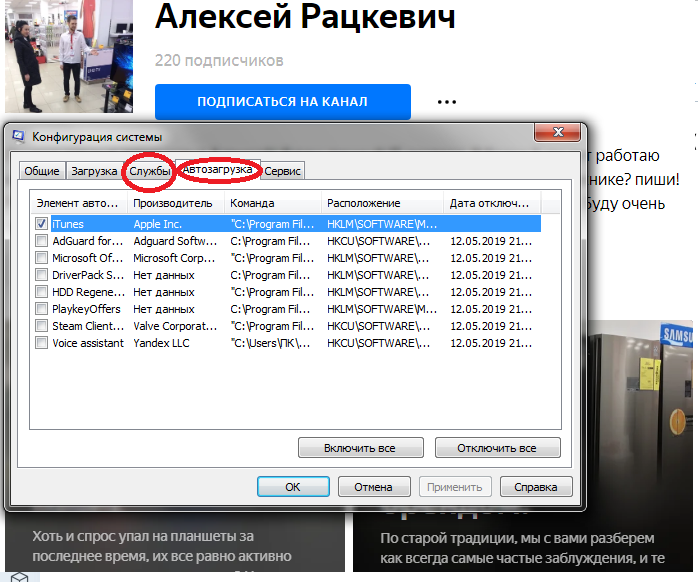Image resolution: width=698 pixels, height=582 pixels.
Task: Open the three-dots channel menu
Action: pos(446,102)
